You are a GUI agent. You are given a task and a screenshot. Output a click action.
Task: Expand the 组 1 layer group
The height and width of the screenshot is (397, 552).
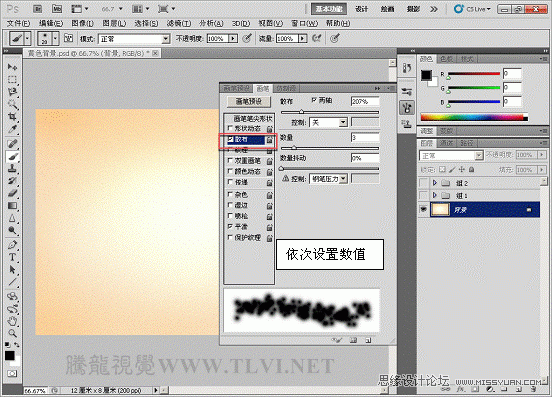[434, 195]
